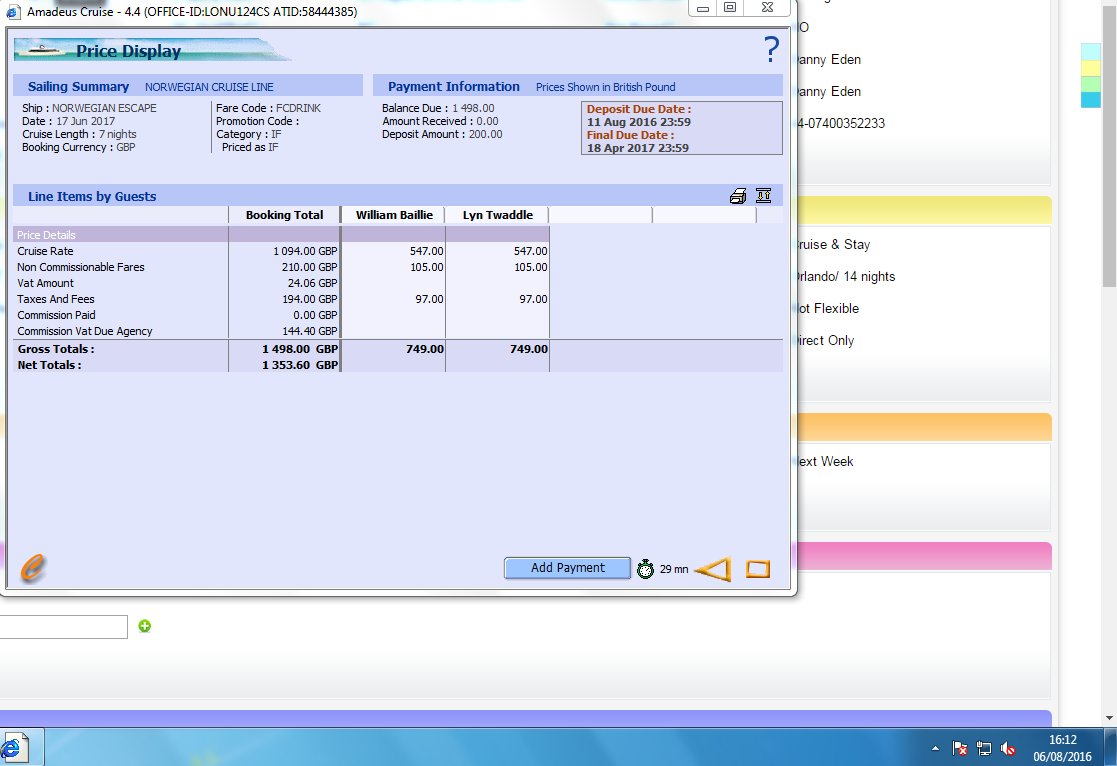Click the stopwatch timer icon

646,569
